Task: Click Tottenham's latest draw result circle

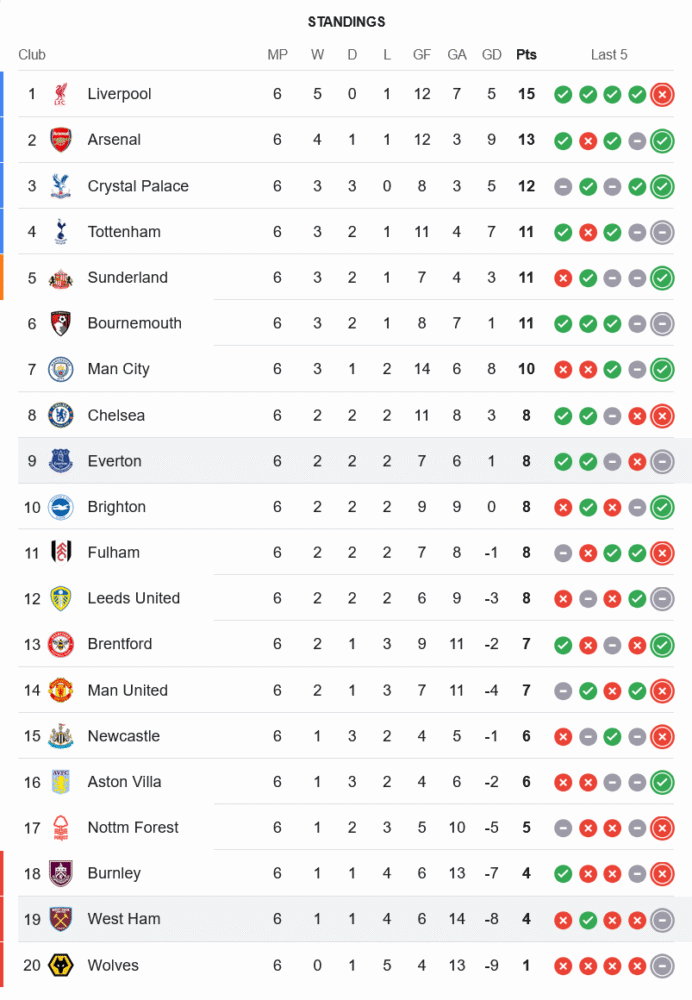Action: coord(662,233)
